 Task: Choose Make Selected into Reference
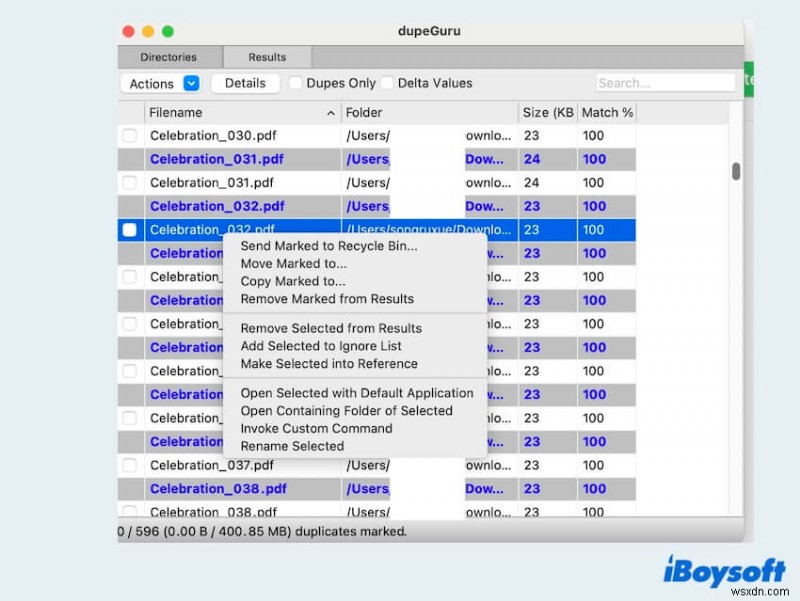[x=329, y=364]
